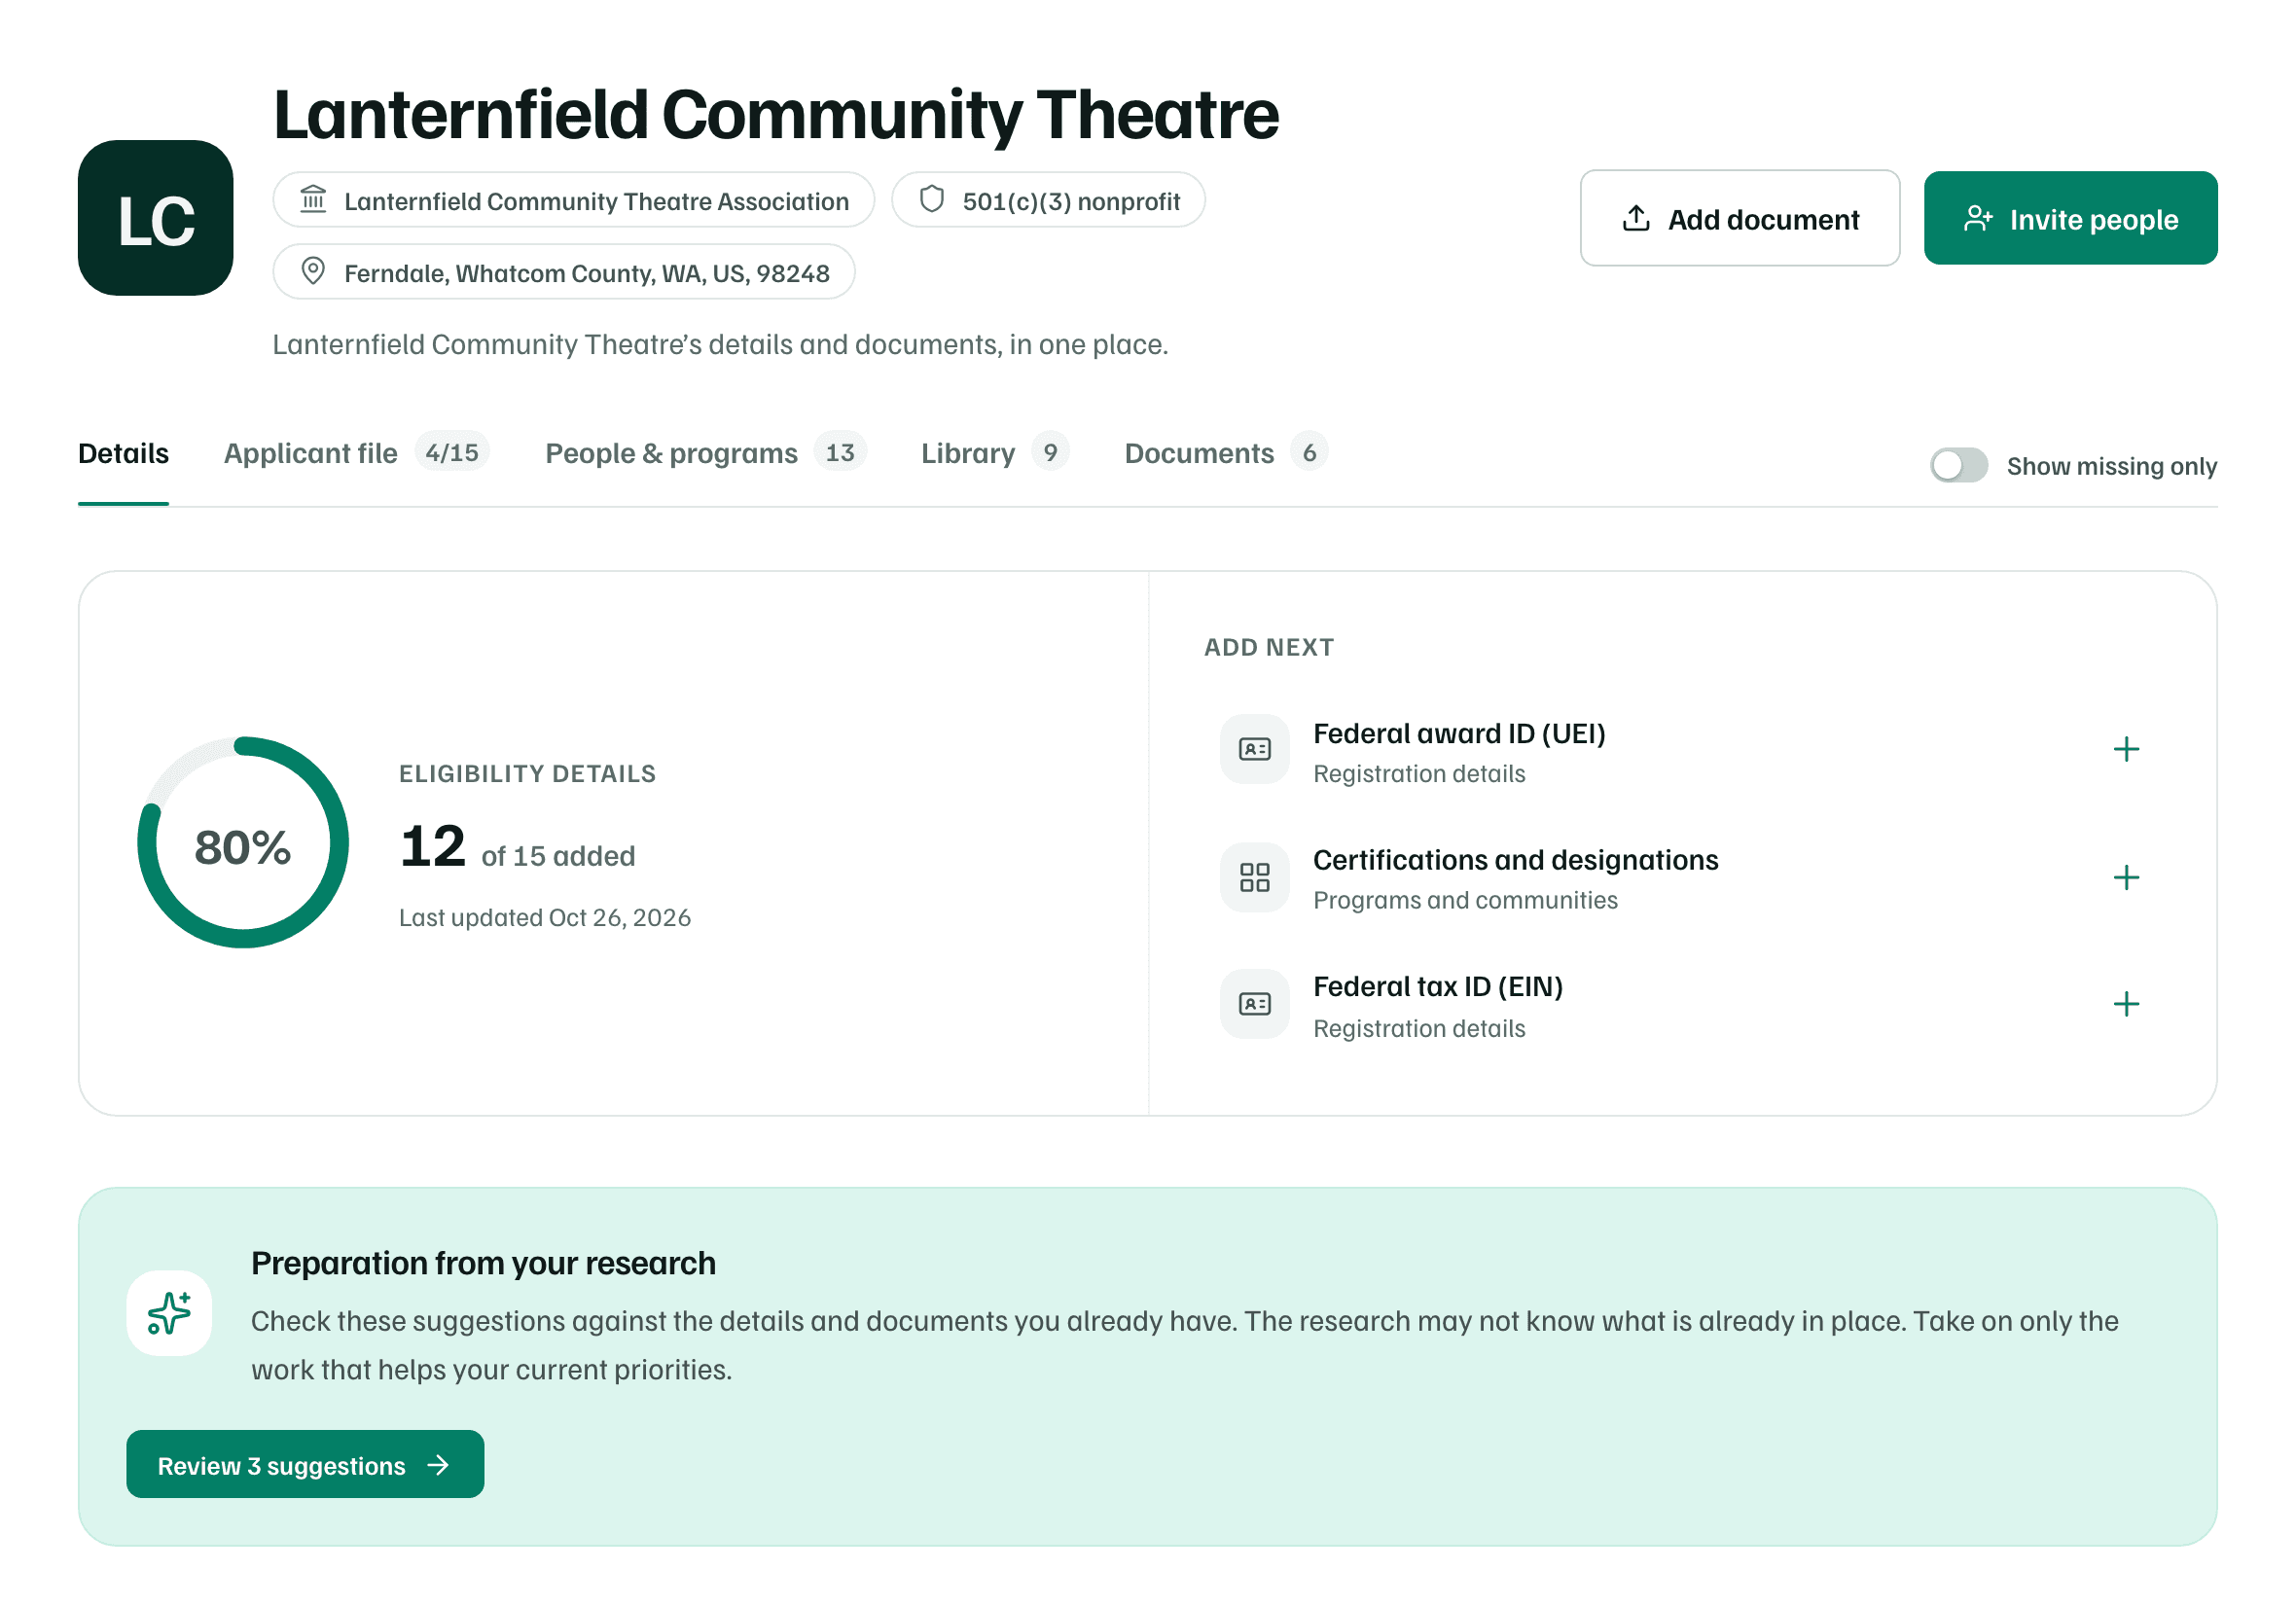Click the 9 count badge on Library
This screenshot has height=1607, width=2296.
click(x=1050, y=452)
